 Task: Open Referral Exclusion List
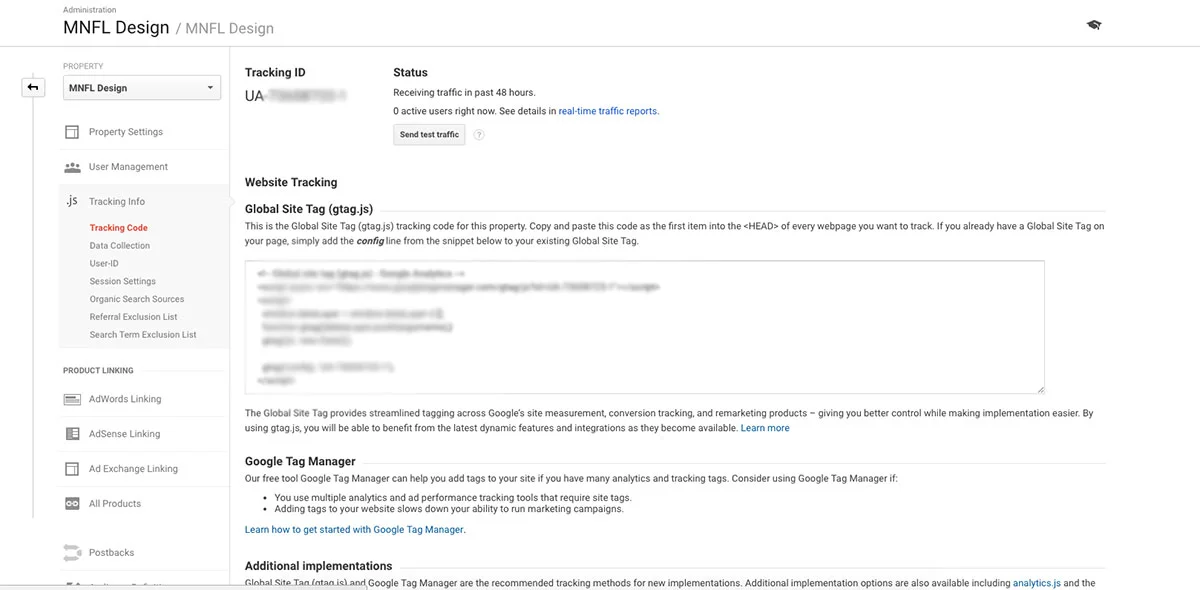pos(133,317)
